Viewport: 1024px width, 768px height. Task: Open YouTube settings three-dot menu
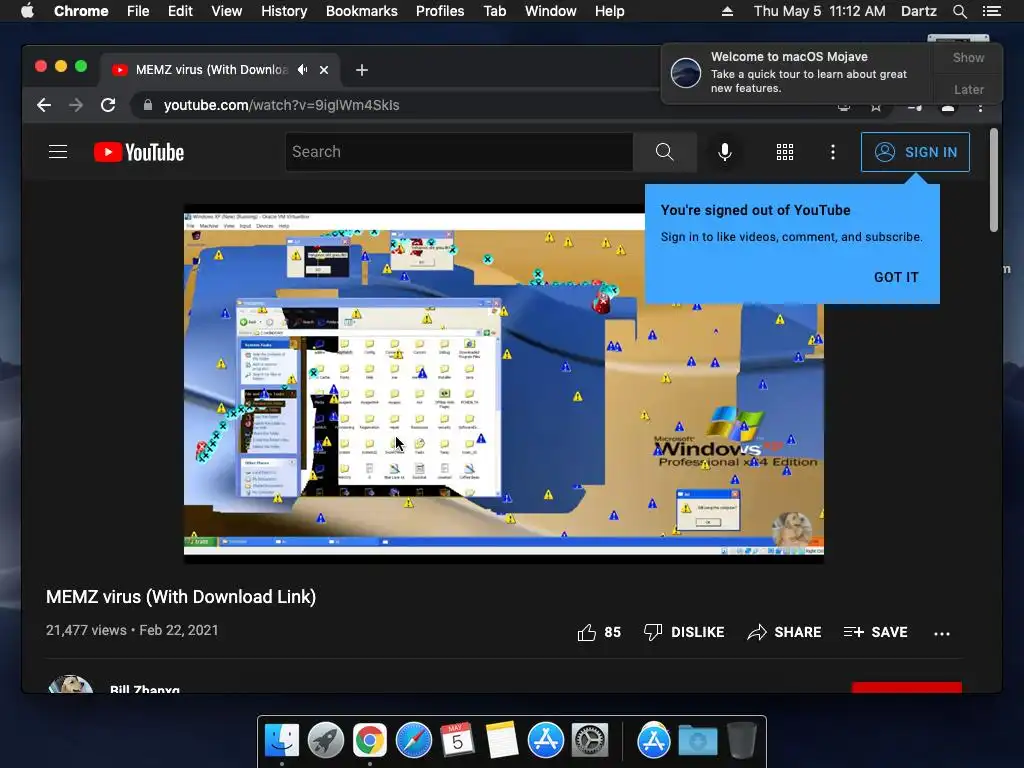[x=833, y=152]
